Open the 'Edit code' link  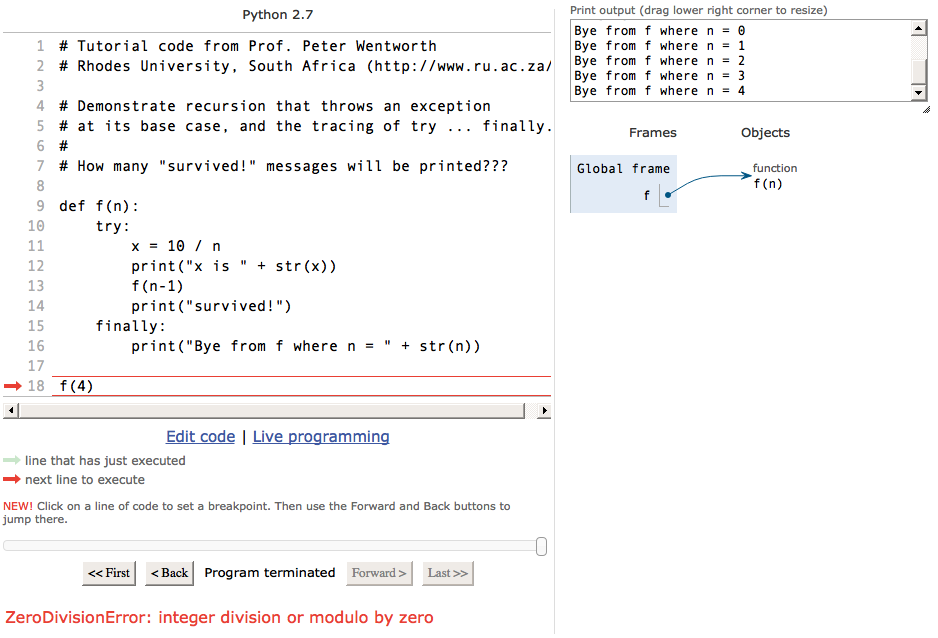(x=200, y=436)
